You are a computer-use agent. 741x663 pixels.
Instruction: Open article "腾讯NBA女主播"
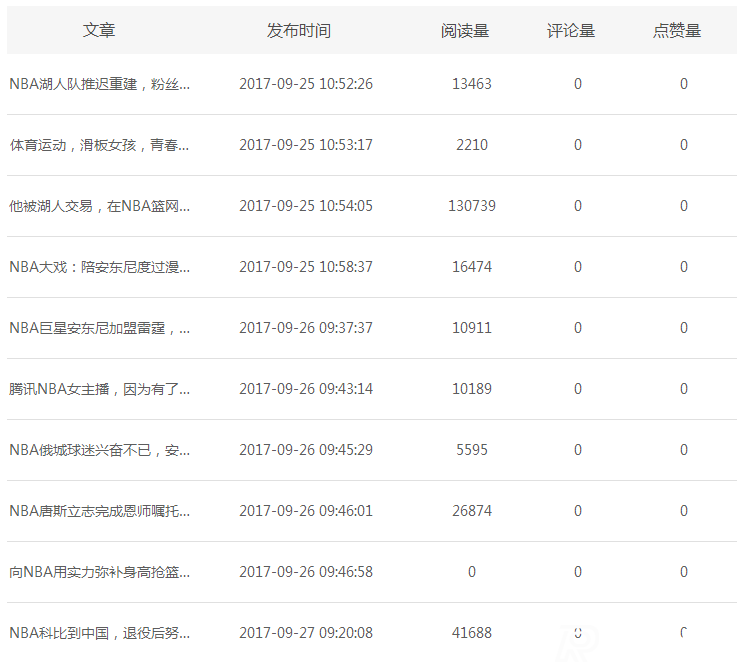click(99, 390)
